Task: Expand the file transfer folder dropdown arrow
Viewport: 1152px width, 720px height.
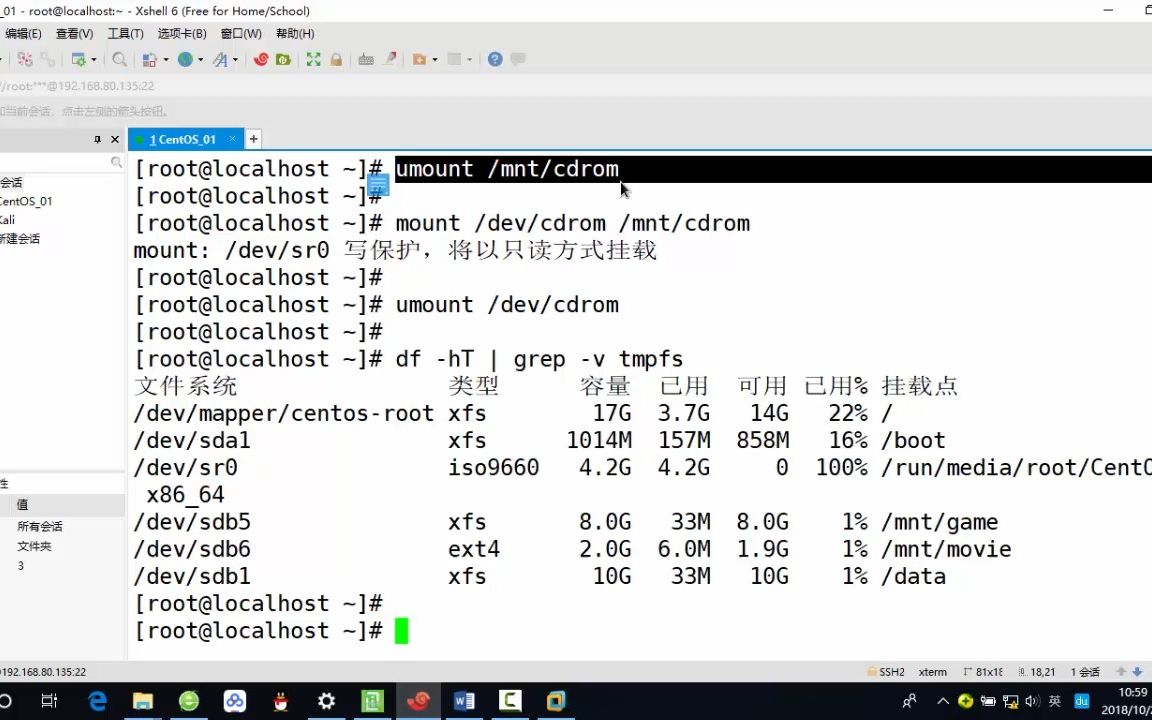Action: tap(434, 60)
